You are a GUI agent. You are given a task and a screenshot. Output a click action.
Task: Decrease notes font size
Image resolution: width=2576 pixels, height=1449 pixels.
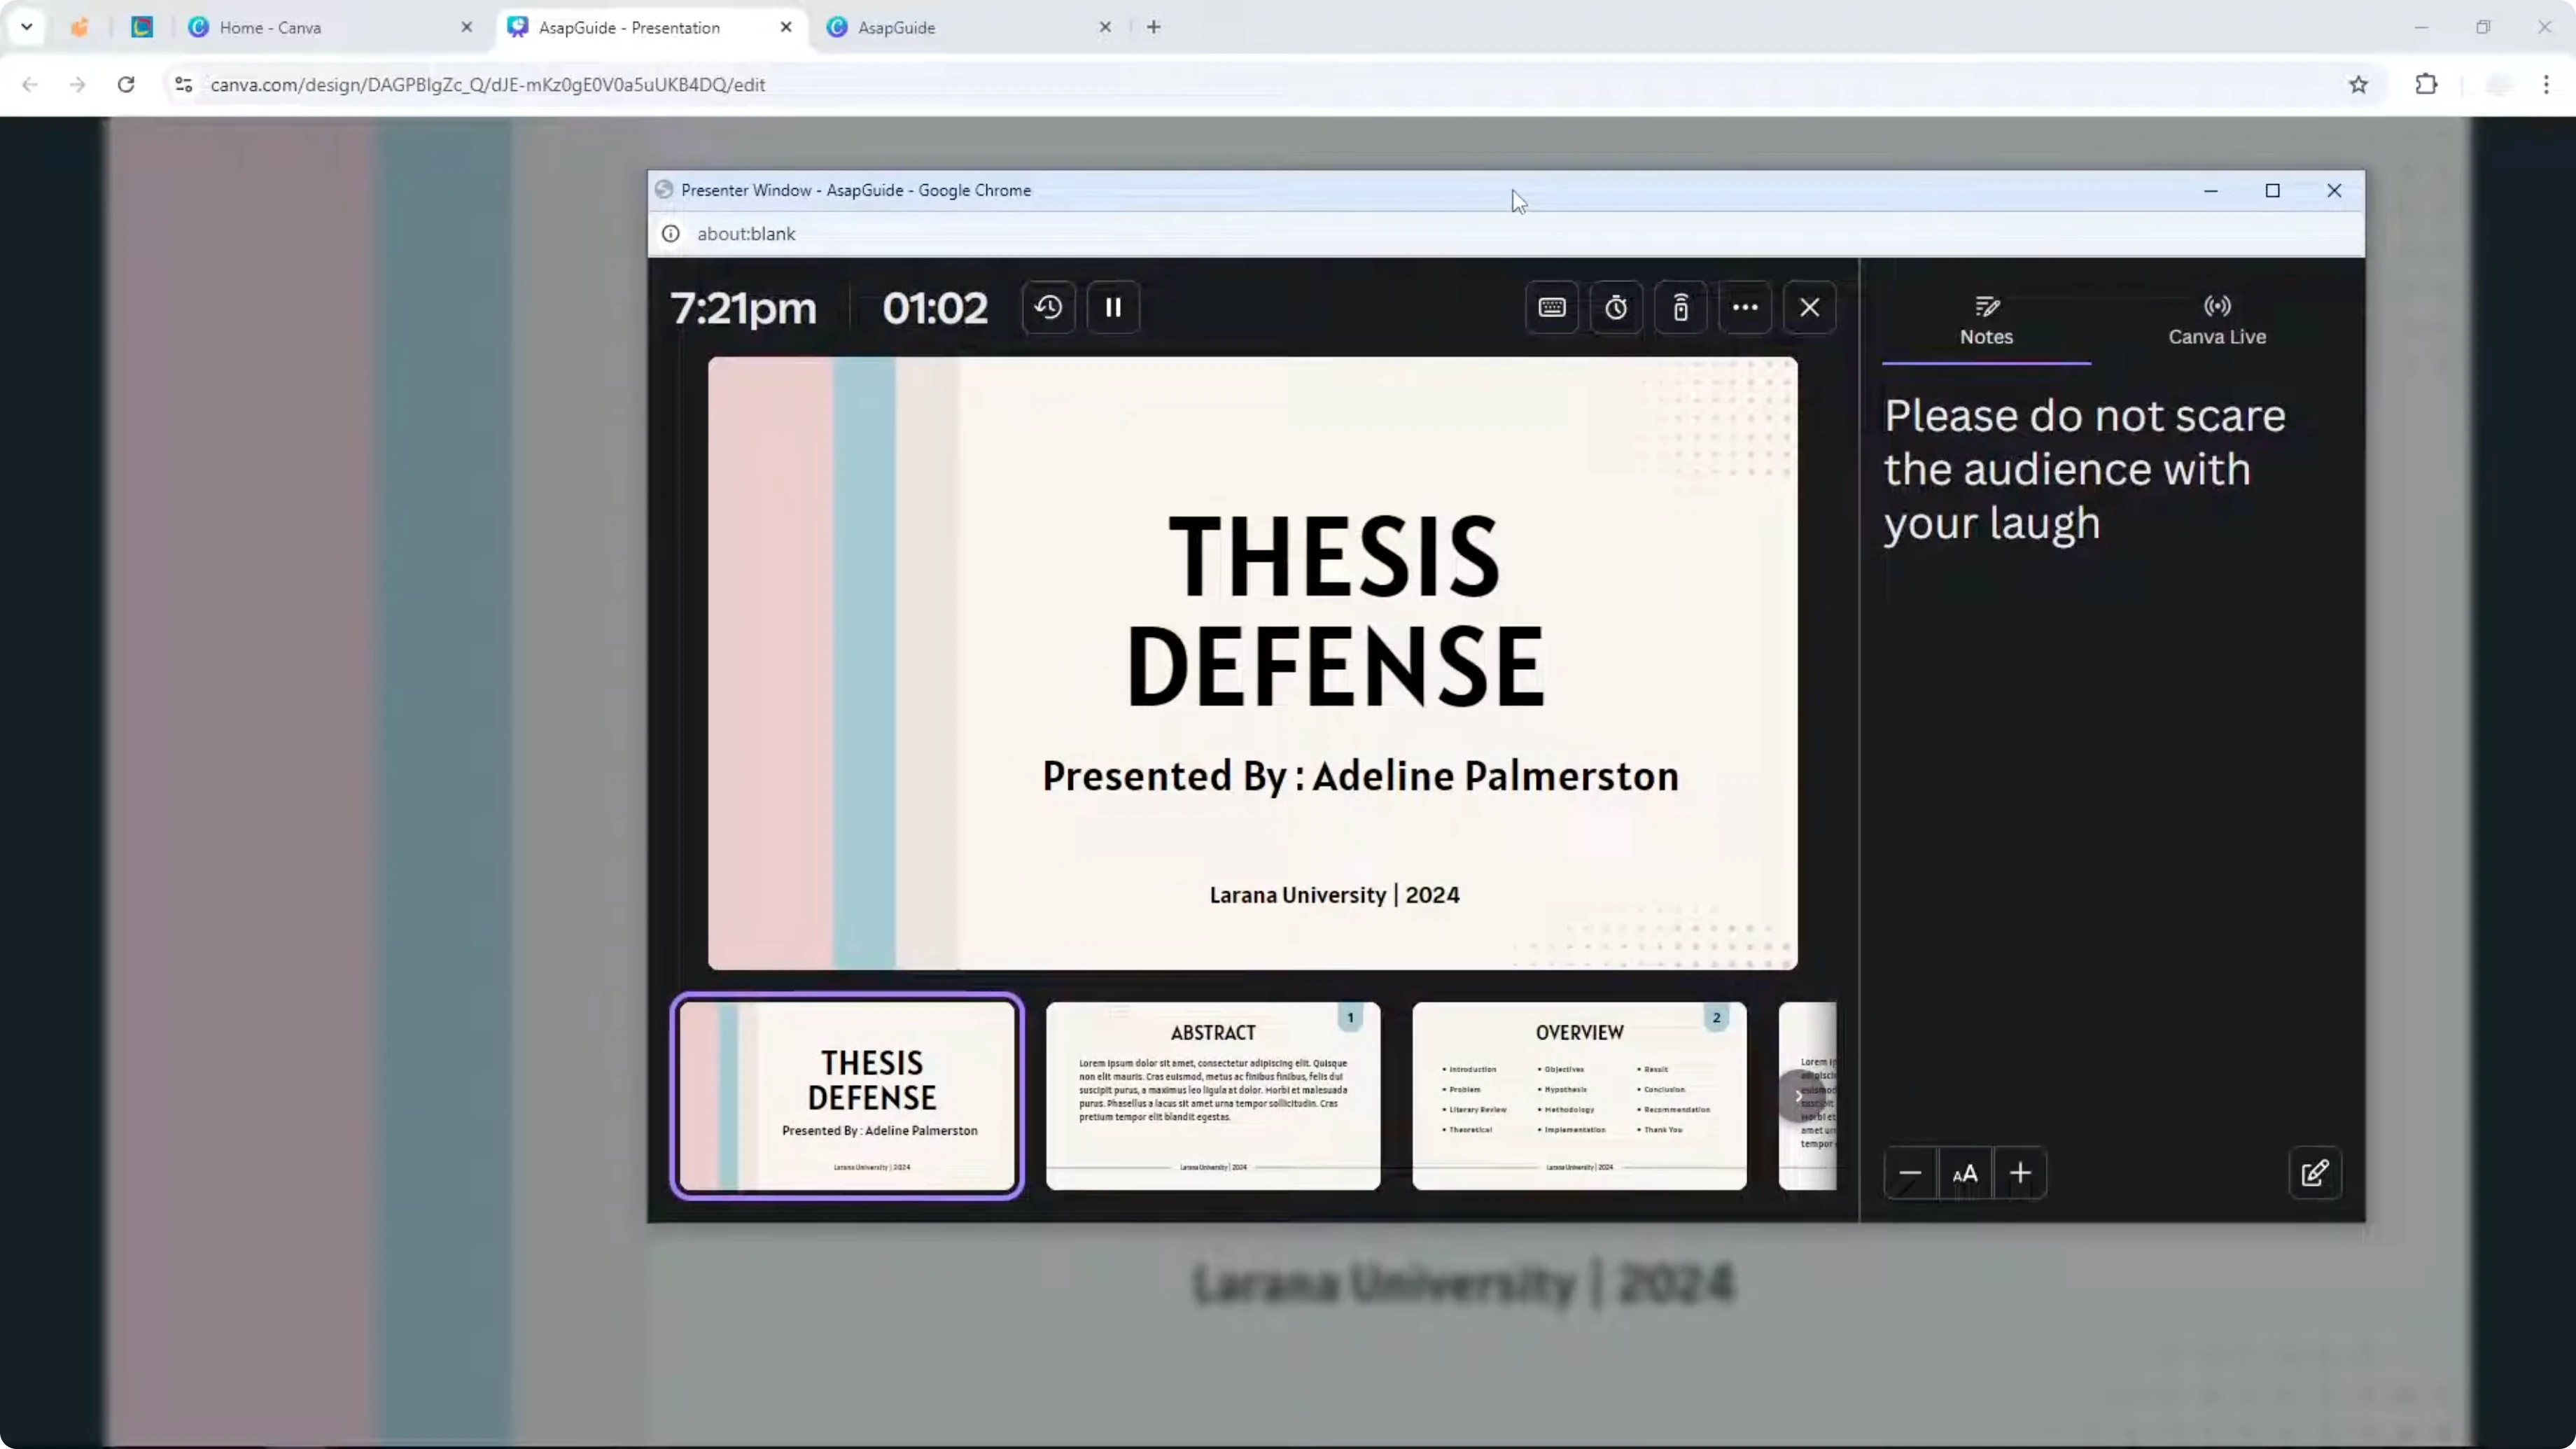1910,1173
